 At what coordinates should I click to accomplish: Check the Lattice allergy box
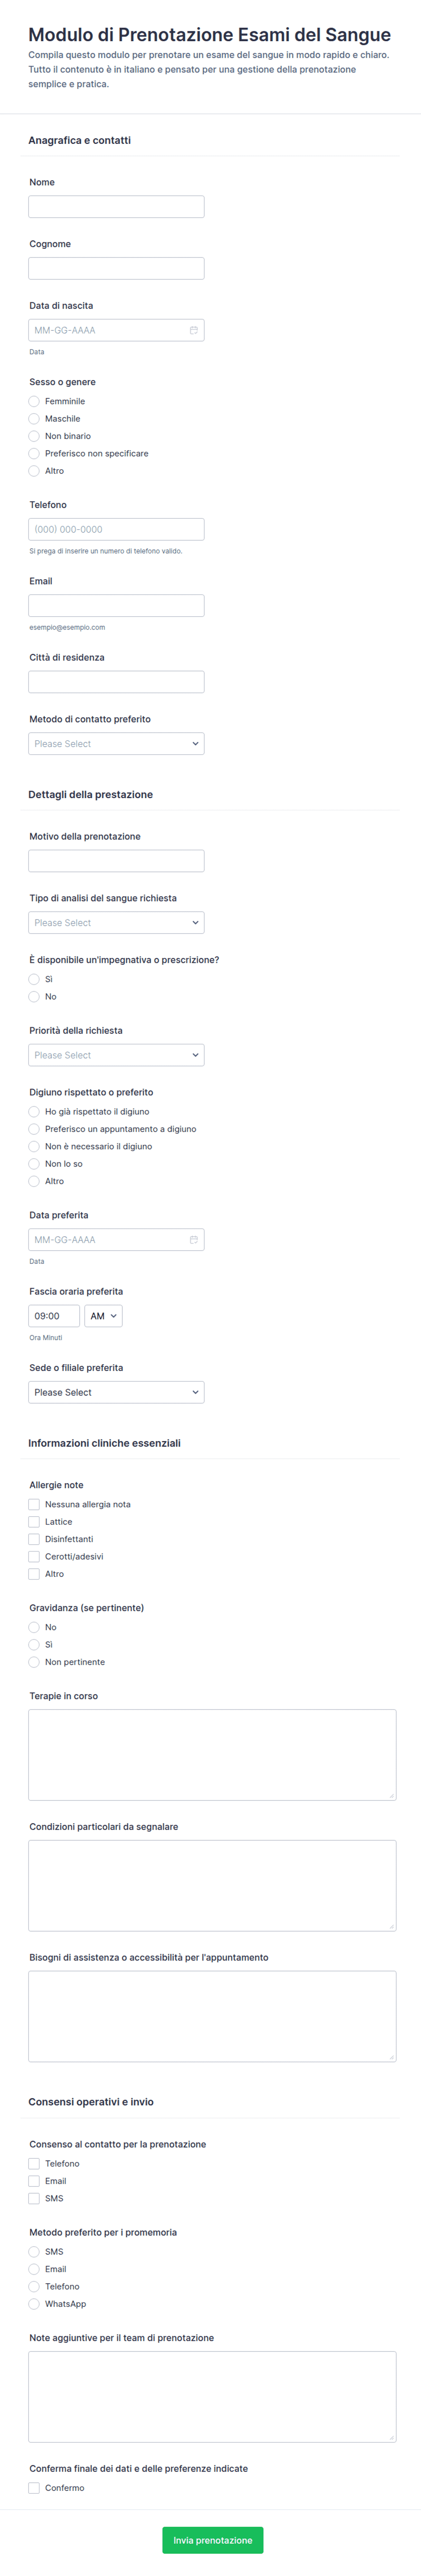34,1522
